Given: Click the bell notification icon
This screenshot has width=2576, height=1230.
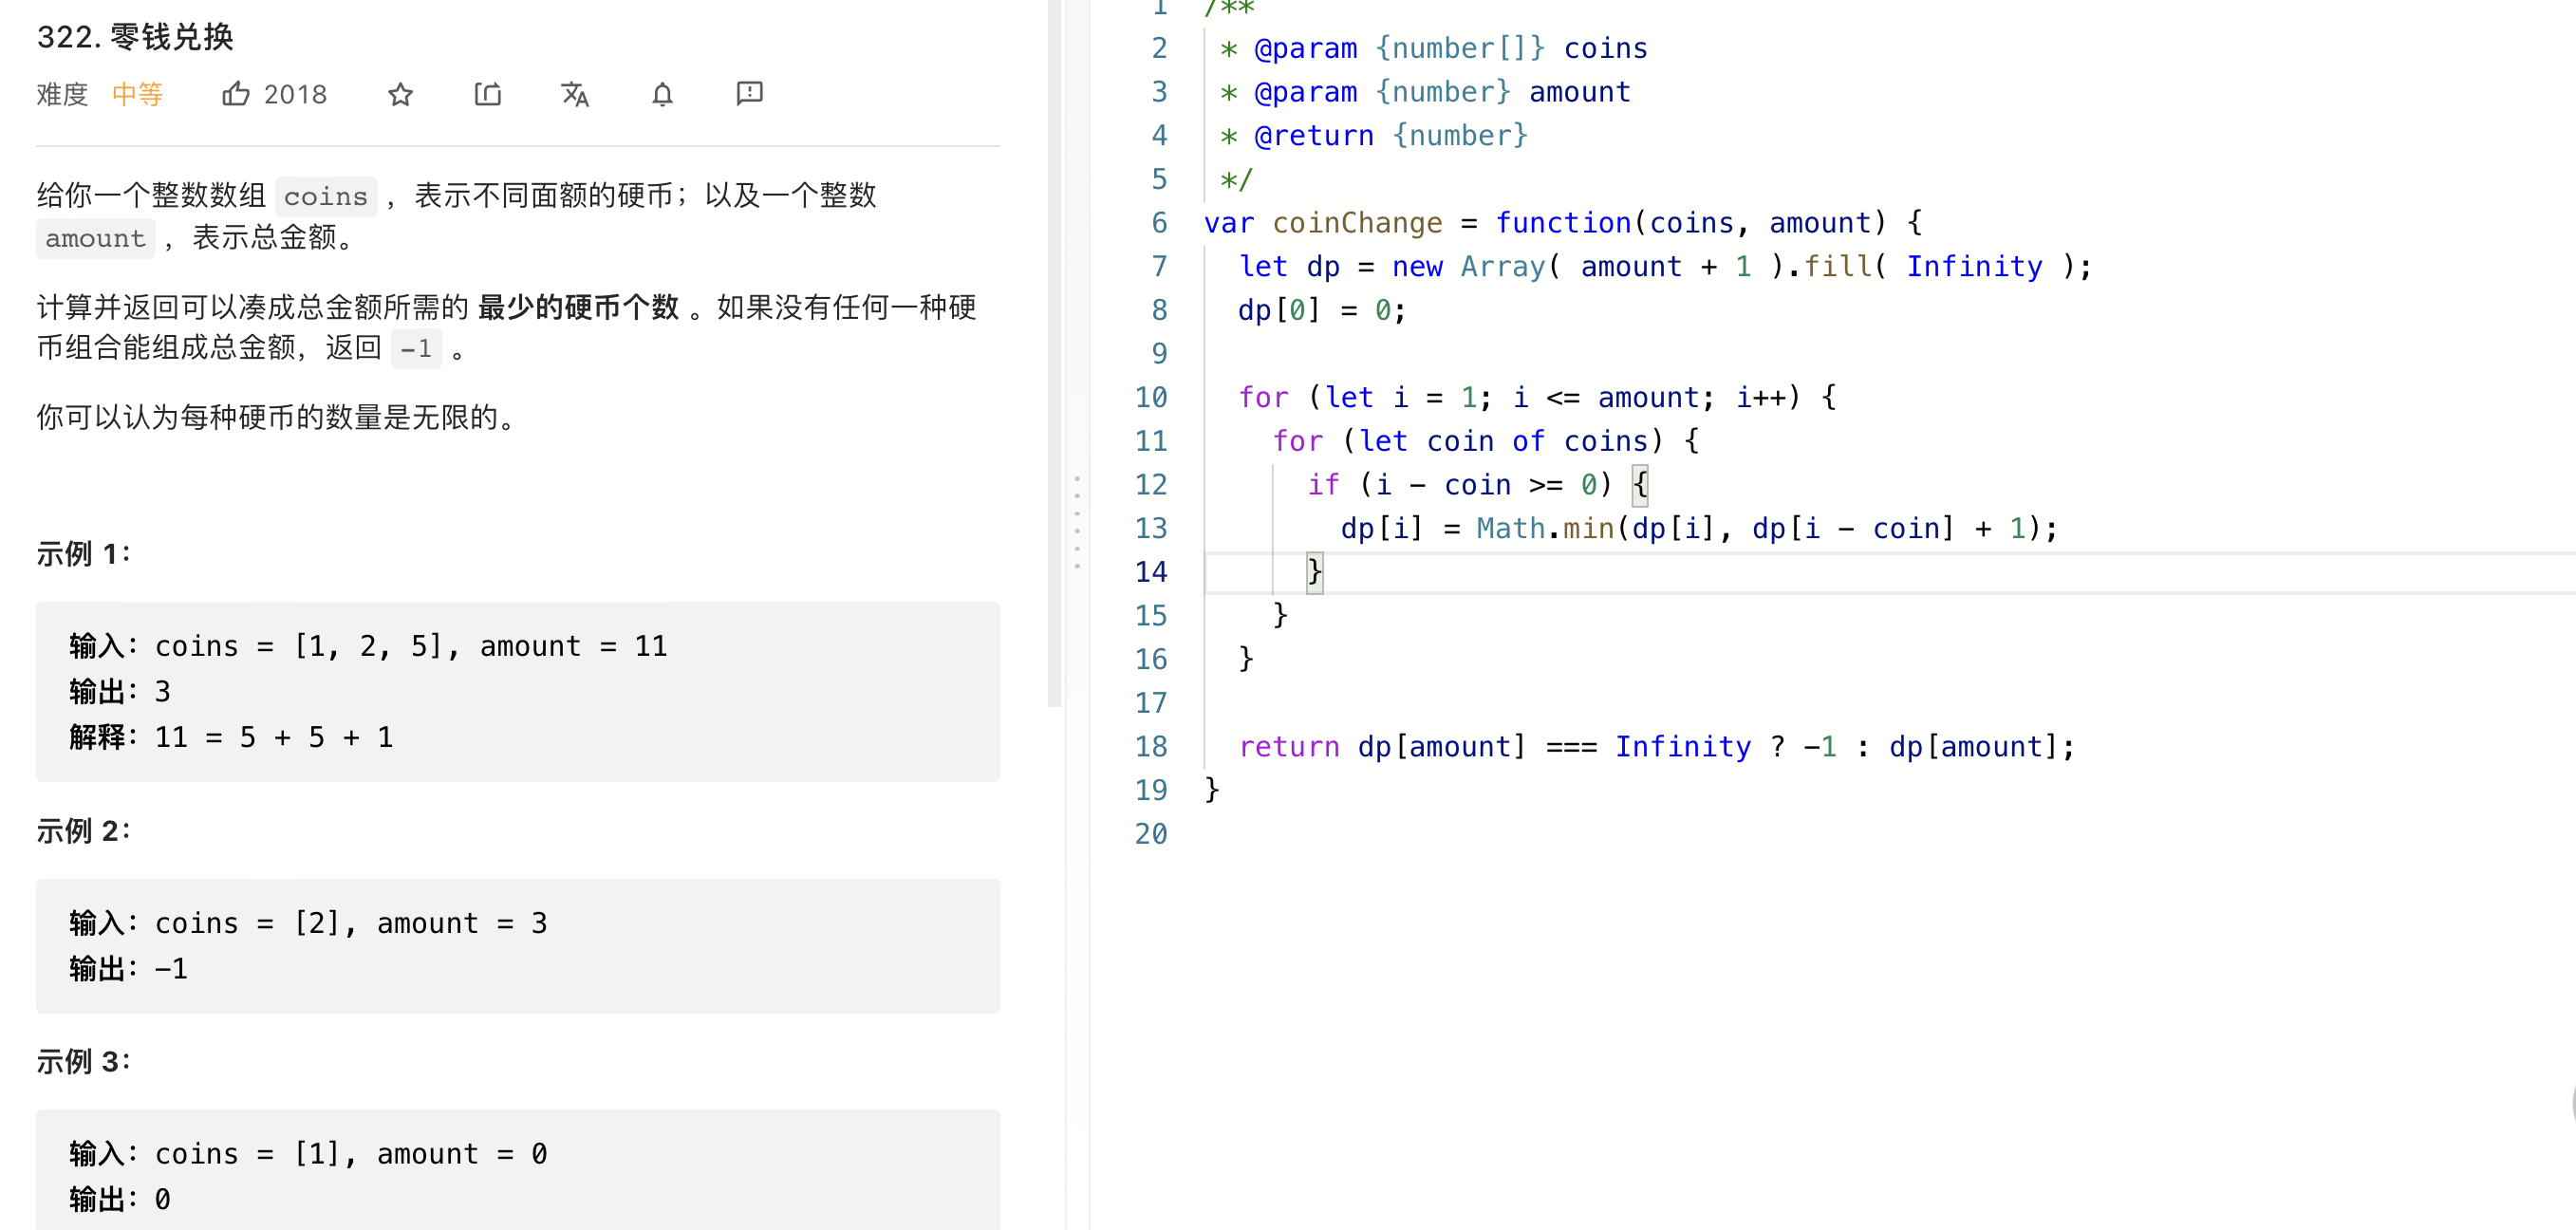Looking at the screenshot, I should 662,94.
